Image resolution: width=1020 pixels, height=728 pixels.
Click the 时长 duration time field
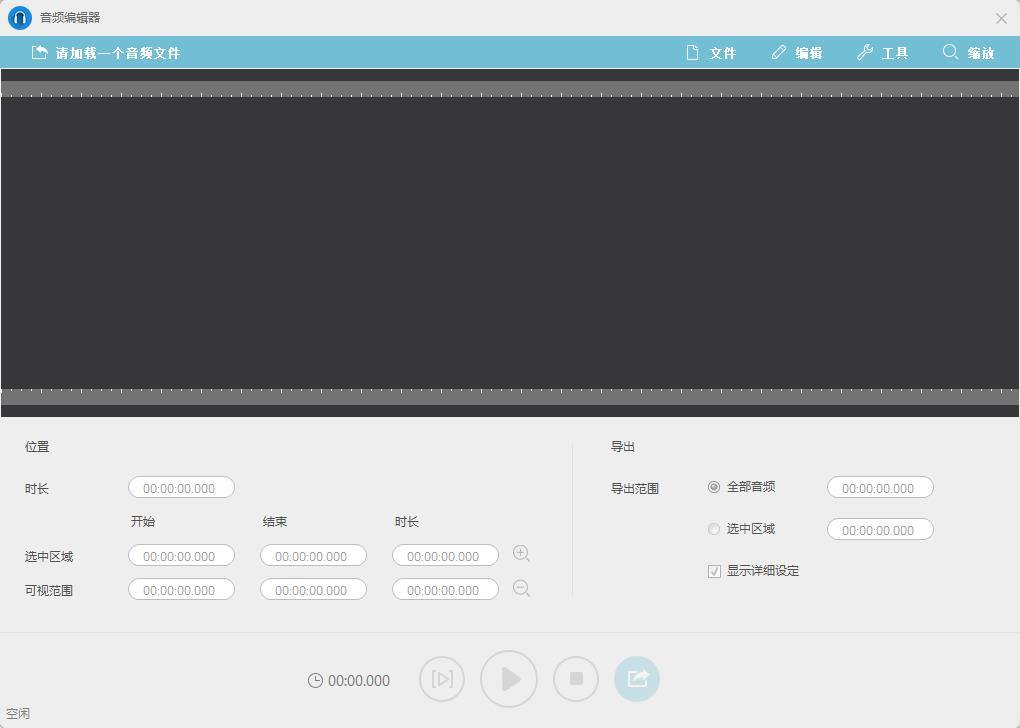point(181,487)
